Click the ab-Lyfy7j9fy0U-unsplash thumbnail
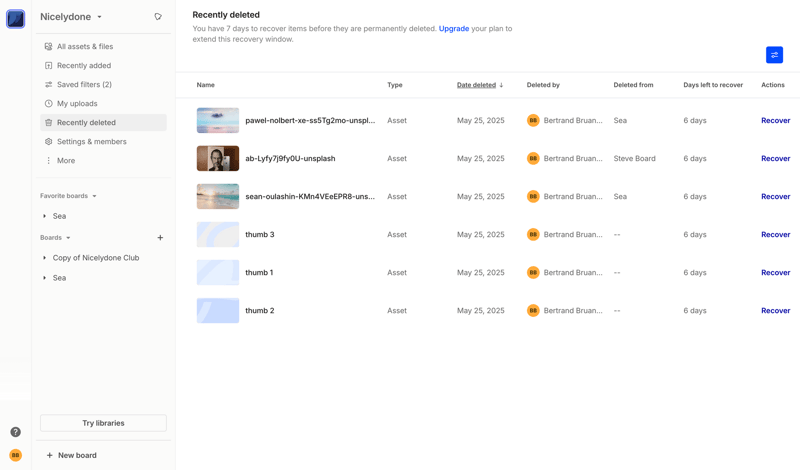 point(218,159)
